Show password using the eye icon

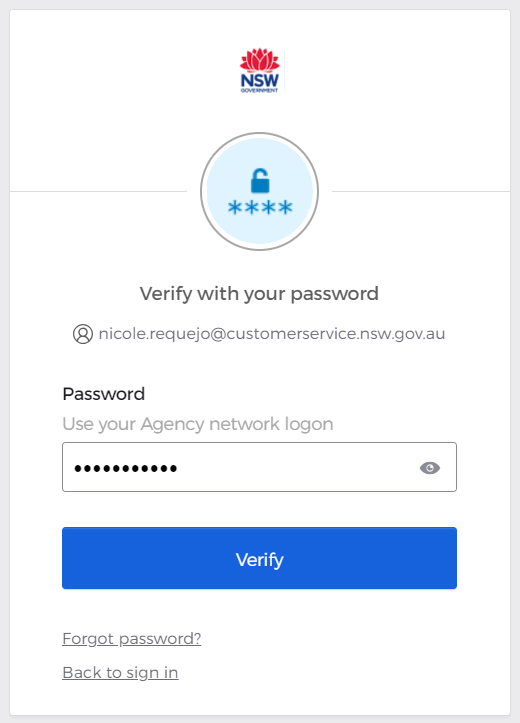(430, 468)
